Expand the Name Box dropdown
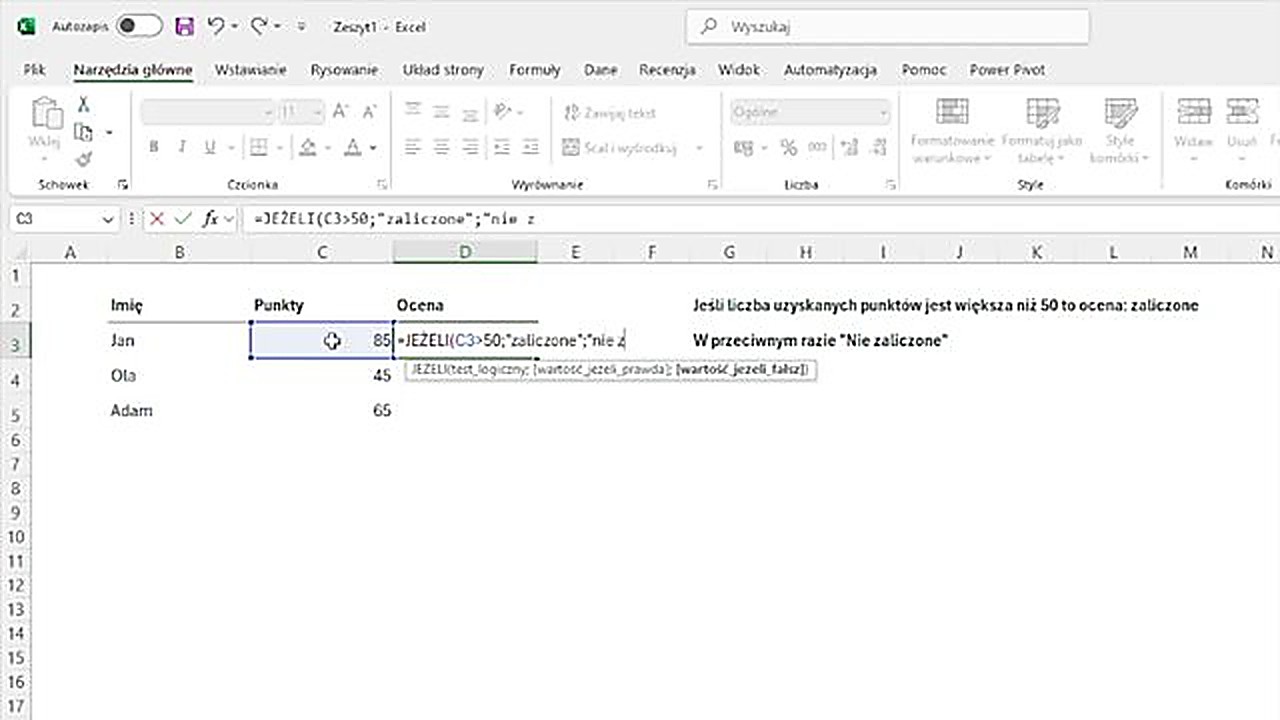 (x=108, y=219)
